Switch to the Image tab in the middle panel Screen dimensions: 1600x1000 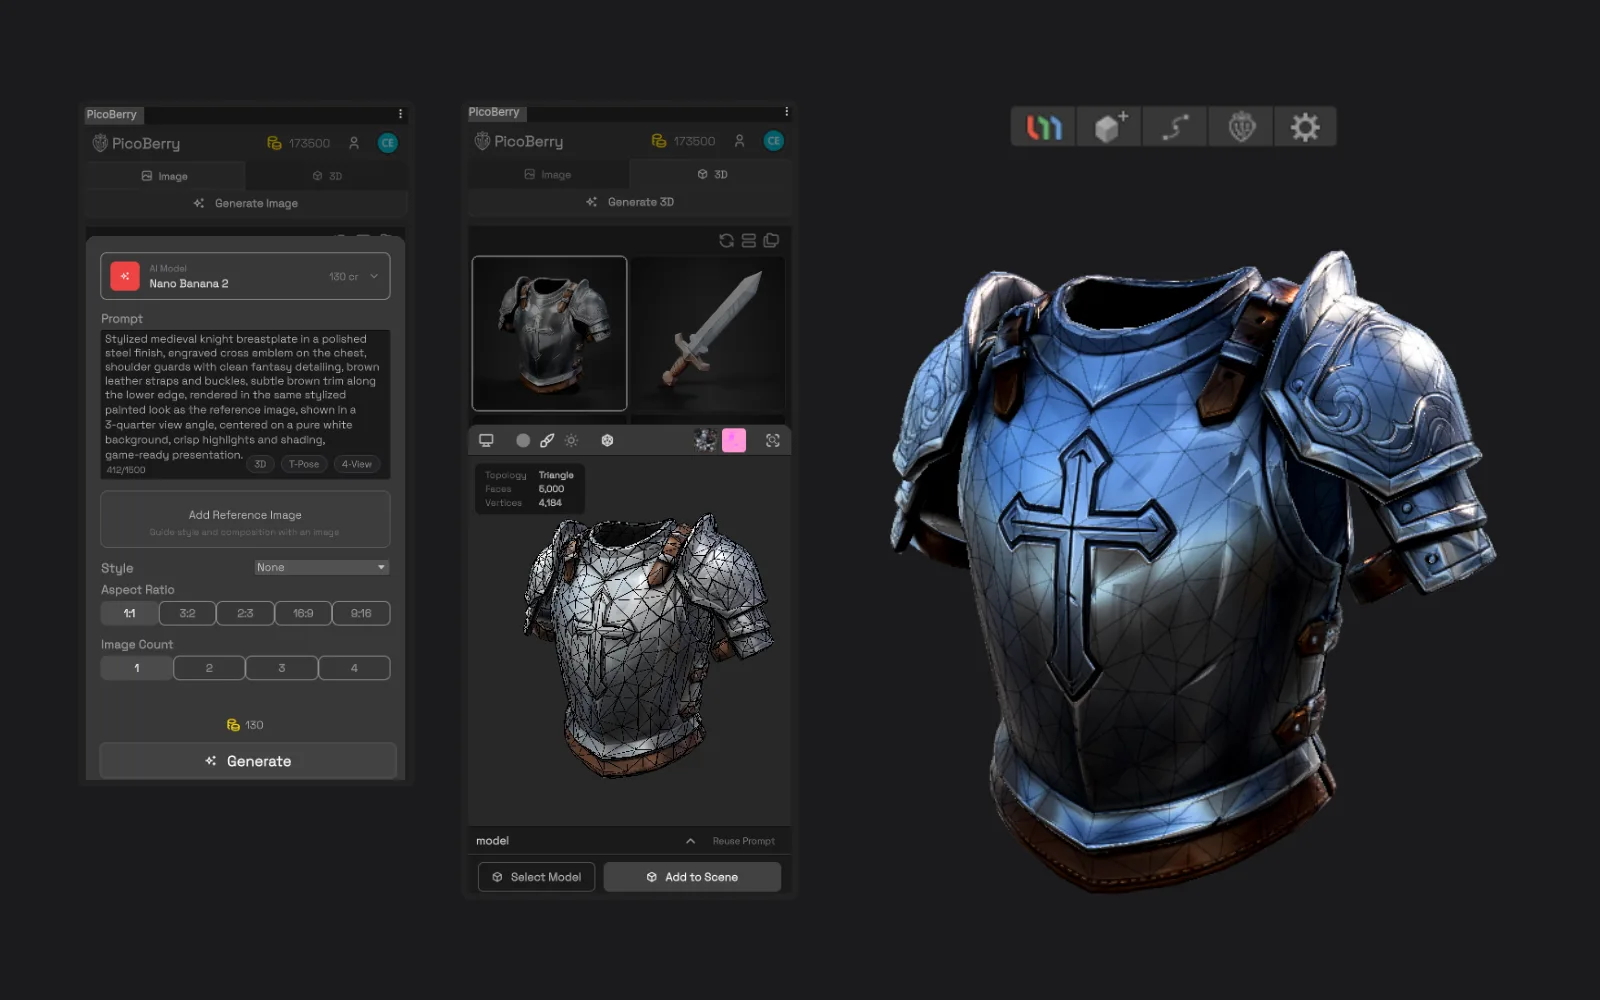548,174
